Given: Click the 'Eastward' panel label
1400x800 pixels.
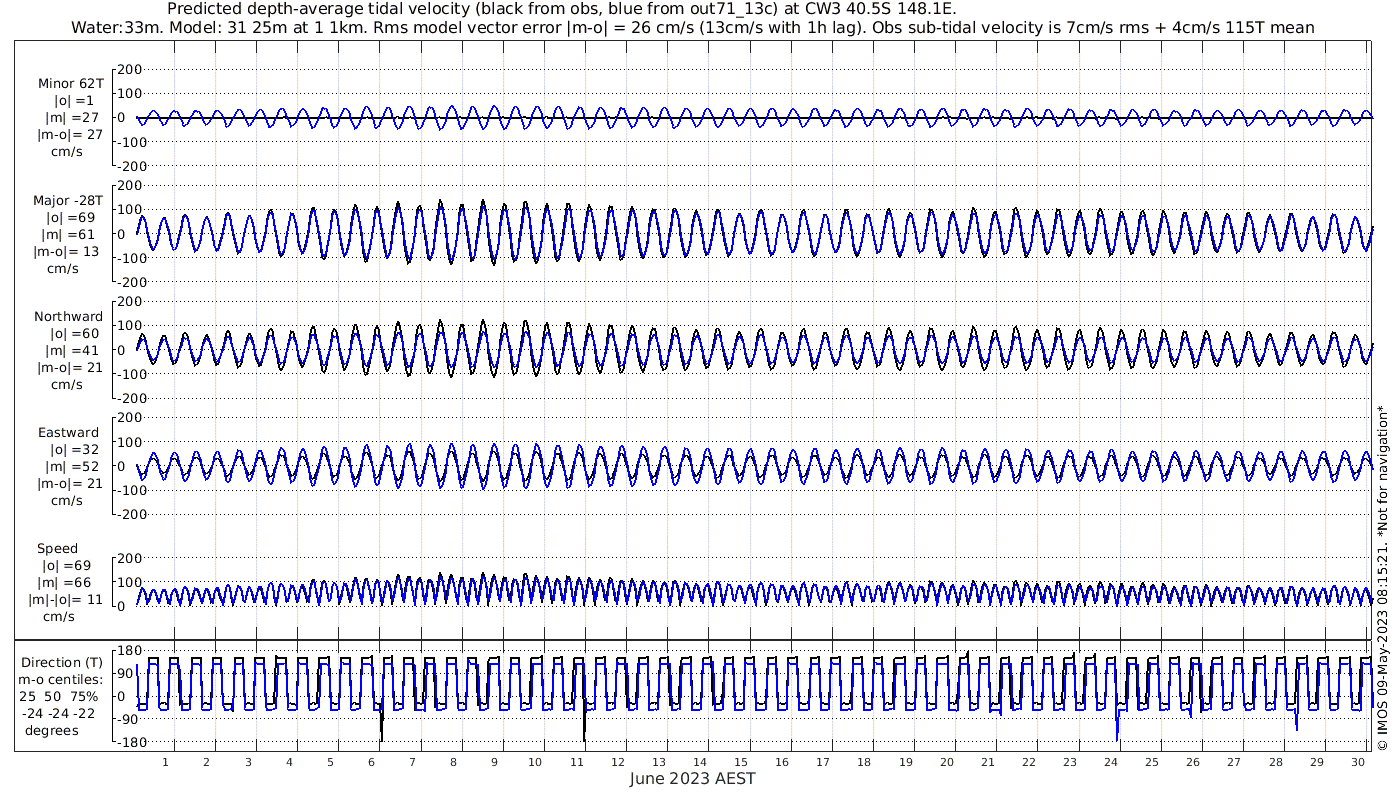Looking at the screenshot, I should click(68, 433).
